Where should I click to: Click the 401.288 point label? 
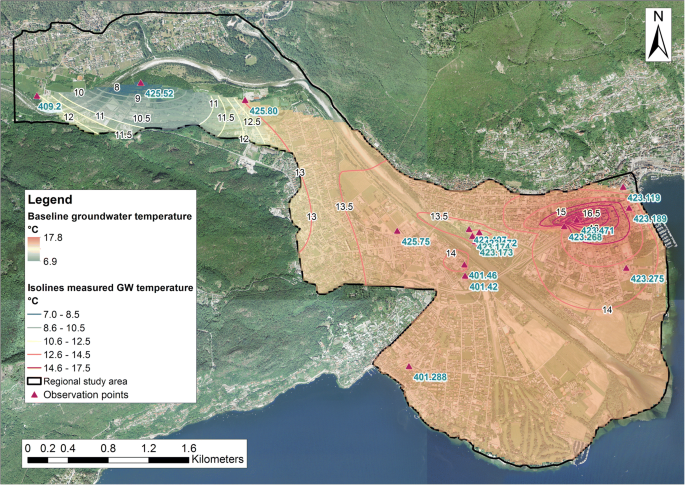[430, 377]
